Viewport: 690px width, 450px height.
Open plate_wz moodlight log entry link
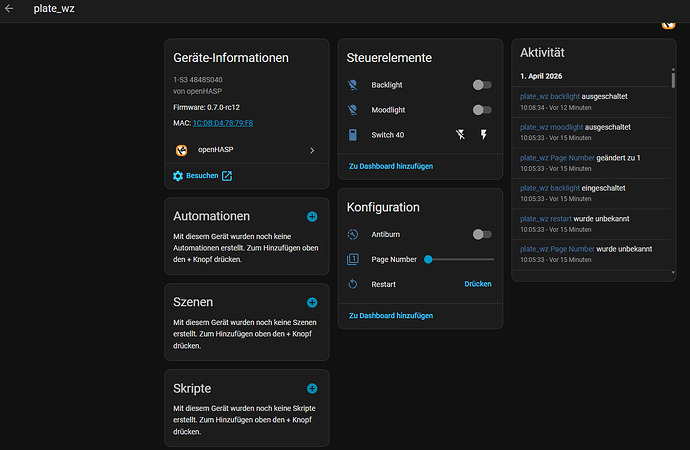point(551,127)
